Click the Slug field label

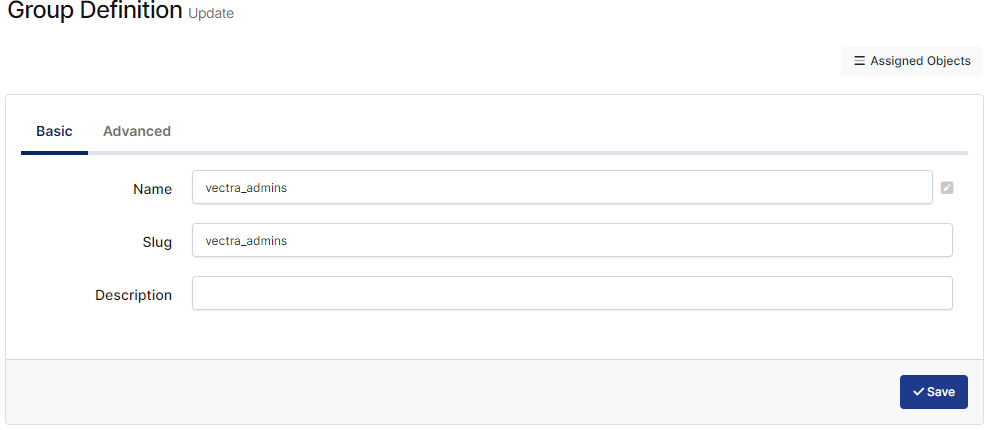(x=156, y=242)
